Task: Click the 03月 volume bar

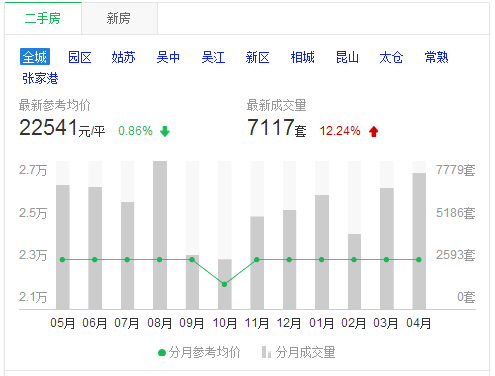Action: (x=387, y=248)
